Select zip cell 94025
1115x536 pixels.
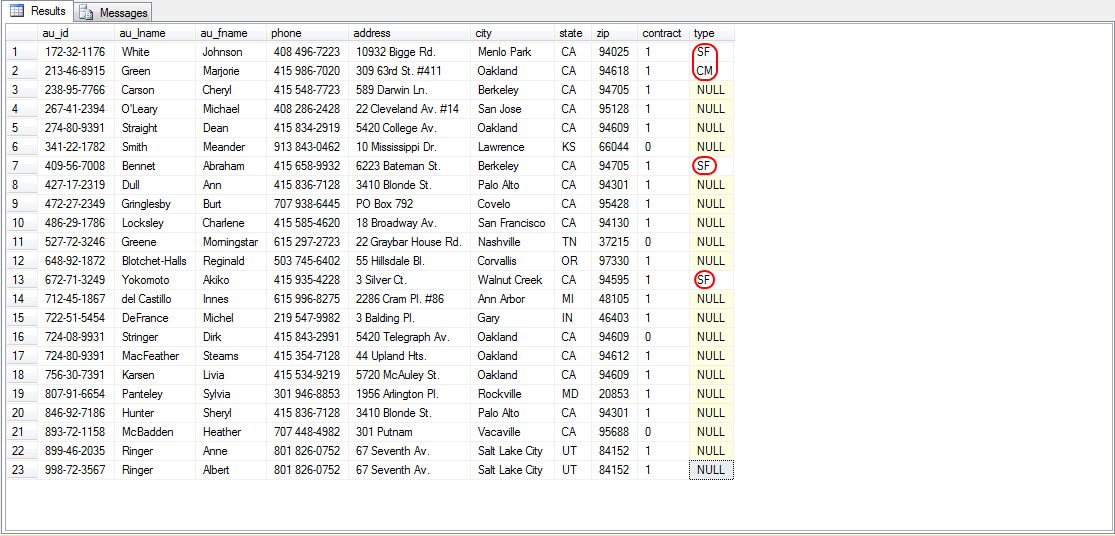click(x=614, y=52)
